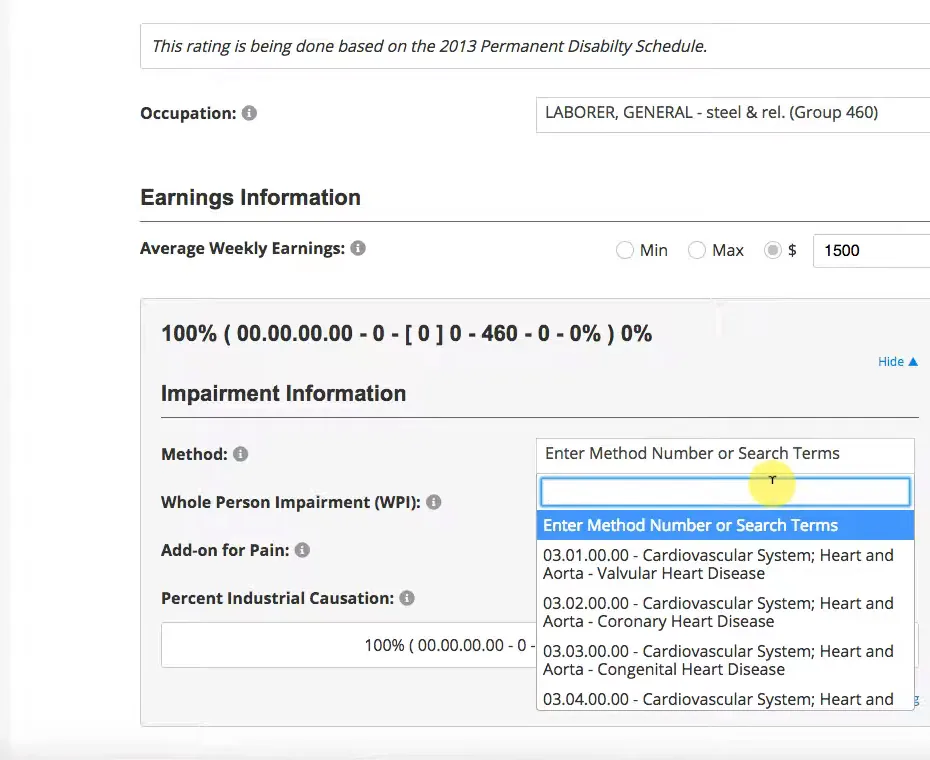Choose 03.01.00.00 Valvular Heart Disease option

[x=725, y=564]
